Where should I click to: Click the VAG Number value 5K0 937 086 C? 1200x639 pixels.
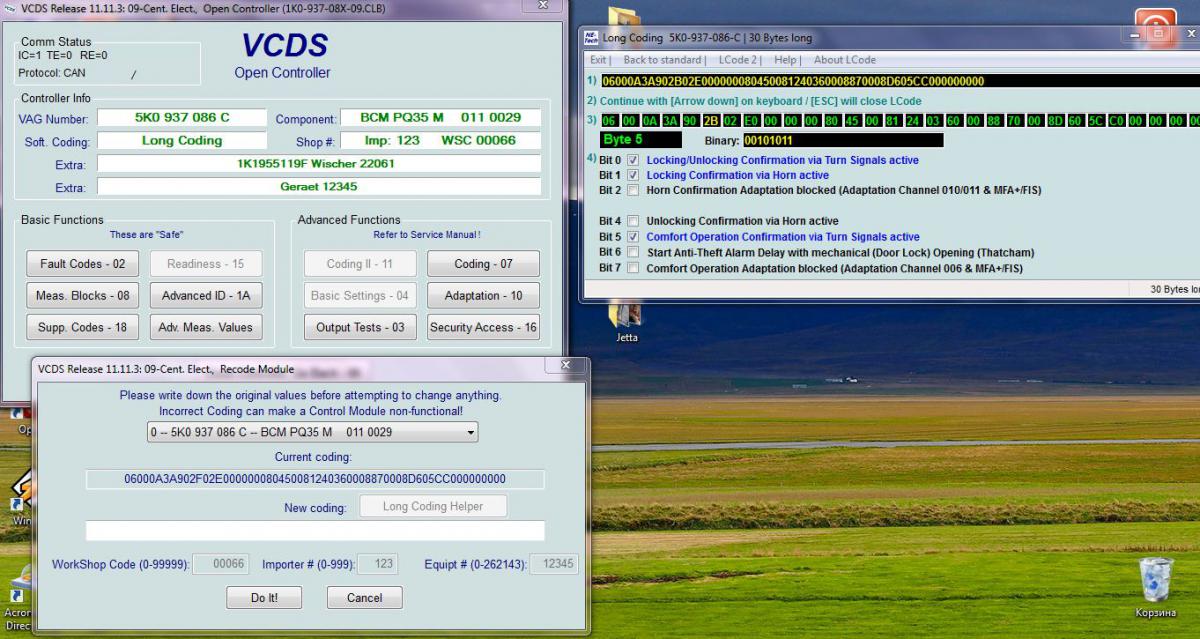[x=182, y=118]
